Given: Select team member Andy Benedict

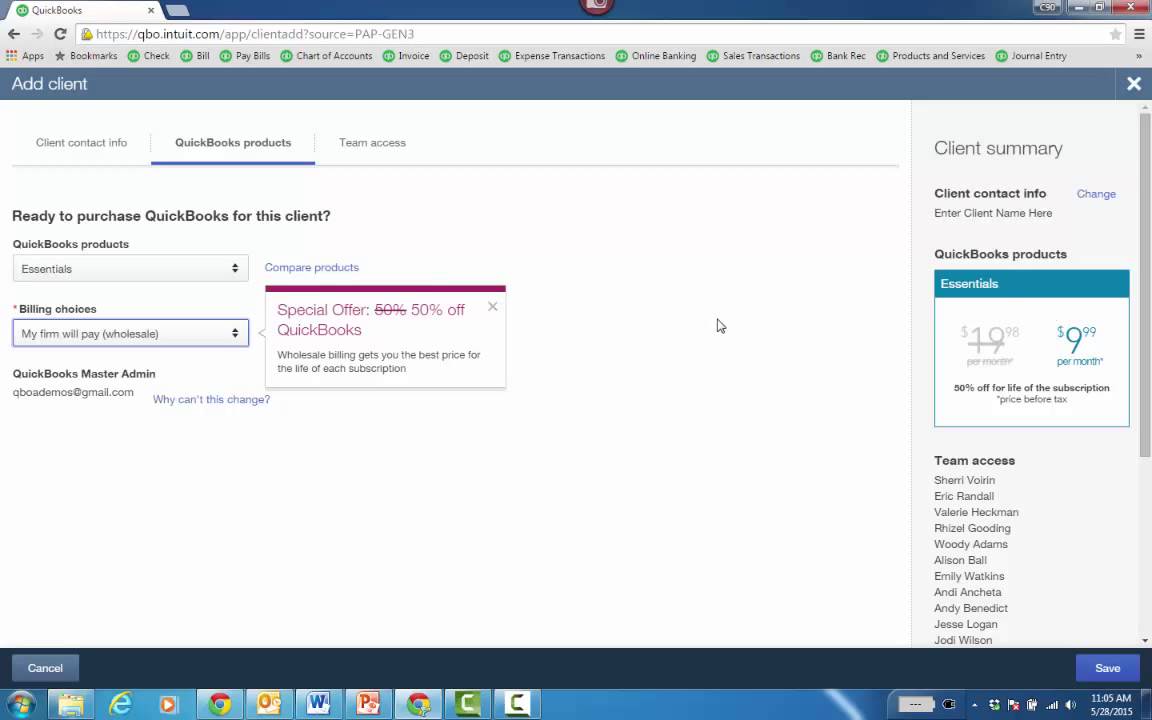Looking at the screenshot, I should [x=971, y=608].
